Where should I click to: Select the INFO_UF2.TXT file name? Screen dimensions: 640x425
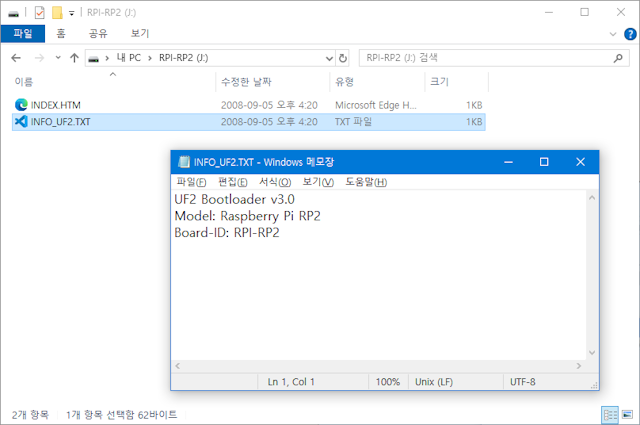pyautogui.click(x=60, y=122)
